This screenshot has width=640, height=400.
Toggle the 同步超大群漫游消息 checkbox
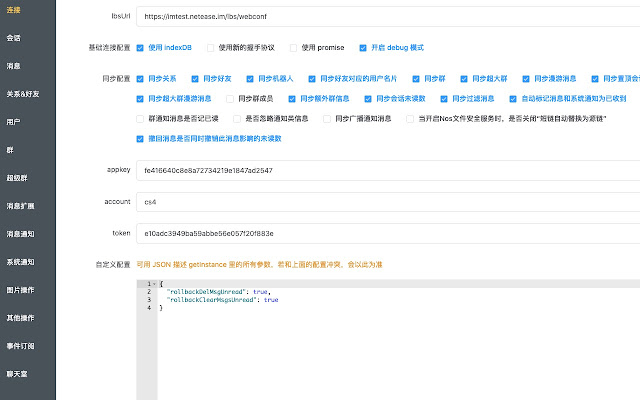coord(140,99)
